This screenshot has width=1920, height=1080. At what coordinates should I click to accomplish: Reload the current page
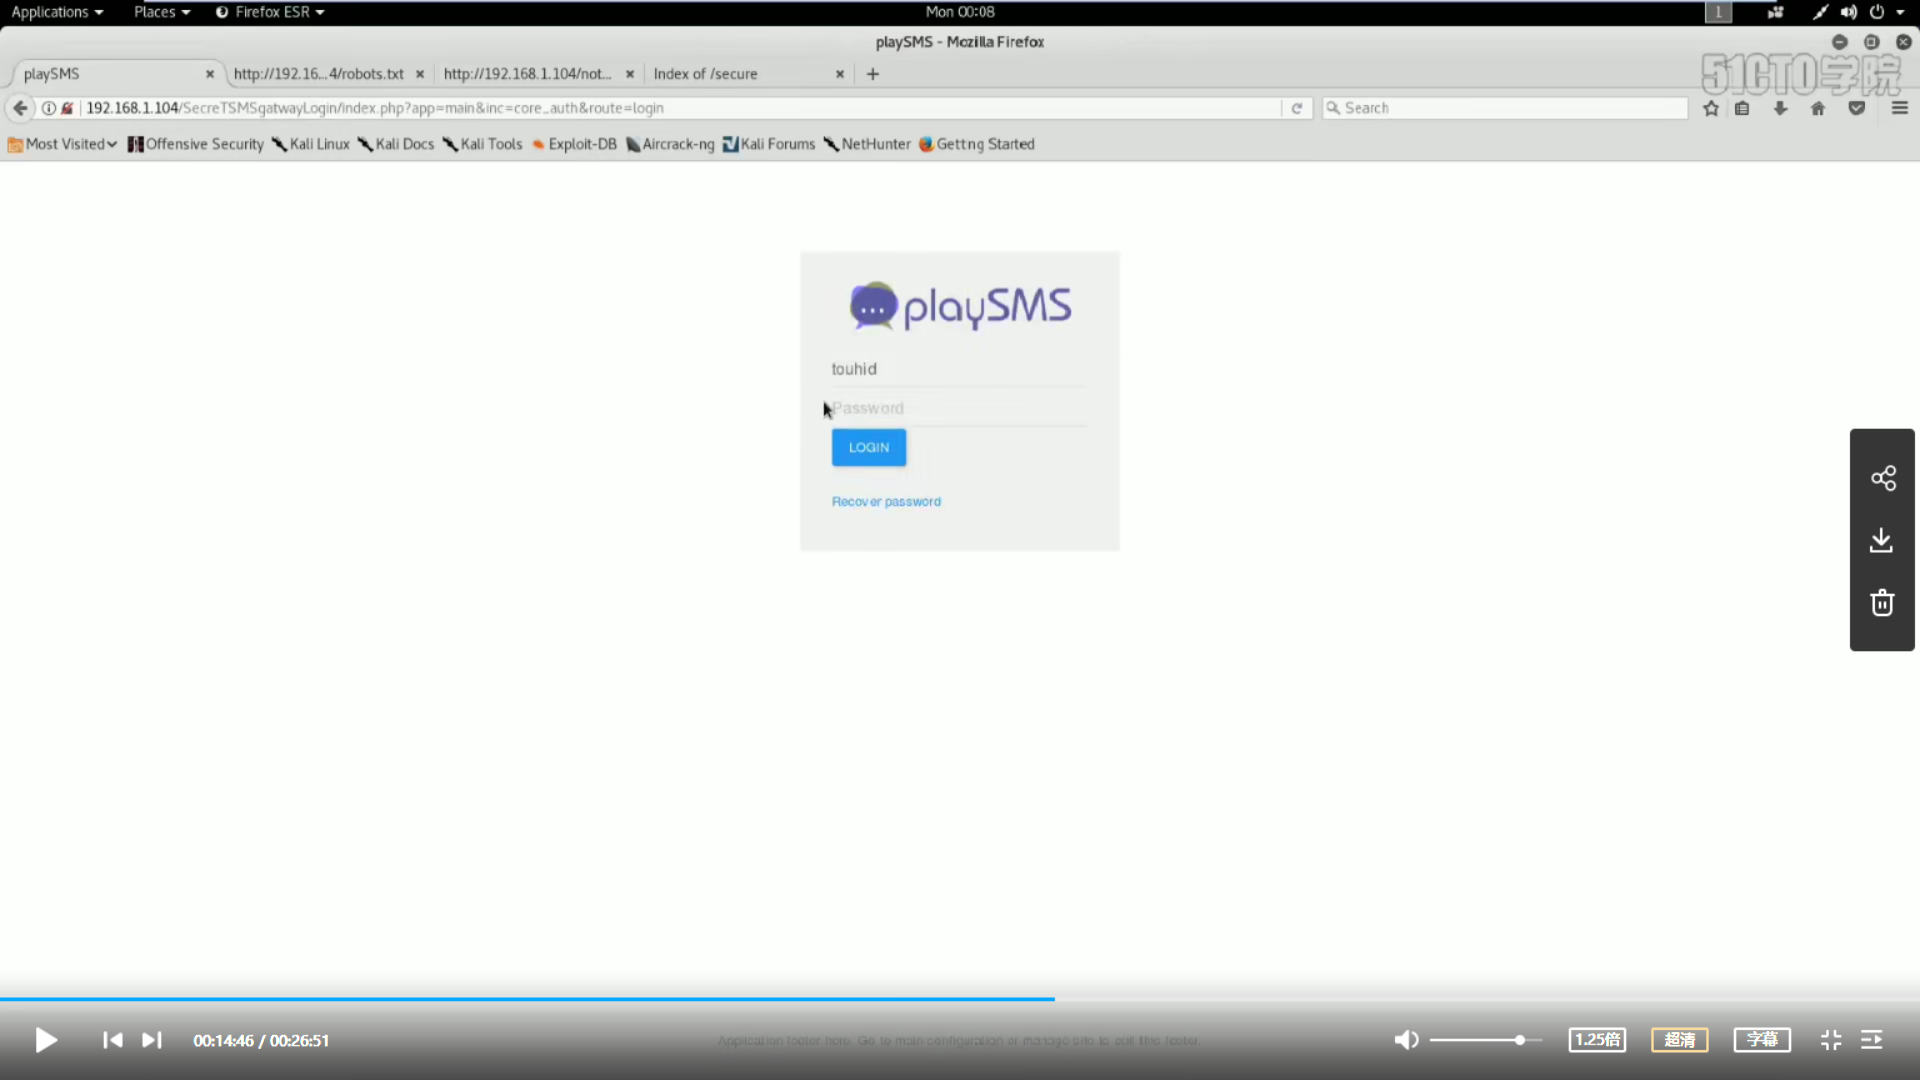pyautogui.click(x=1297, y=108)
